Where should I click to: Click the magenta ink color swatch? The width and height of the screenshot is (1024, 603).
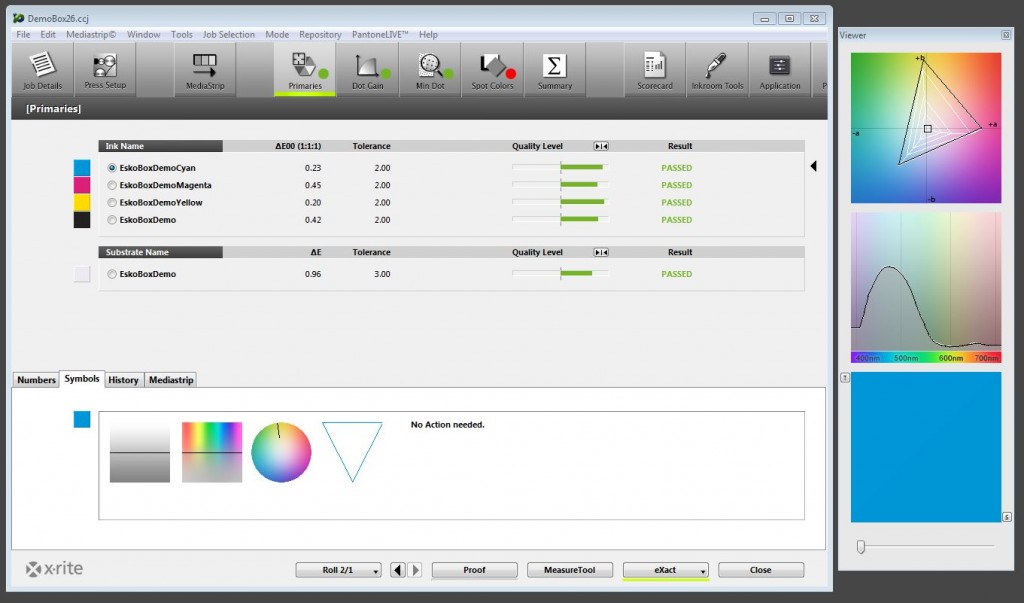[82, 185]
